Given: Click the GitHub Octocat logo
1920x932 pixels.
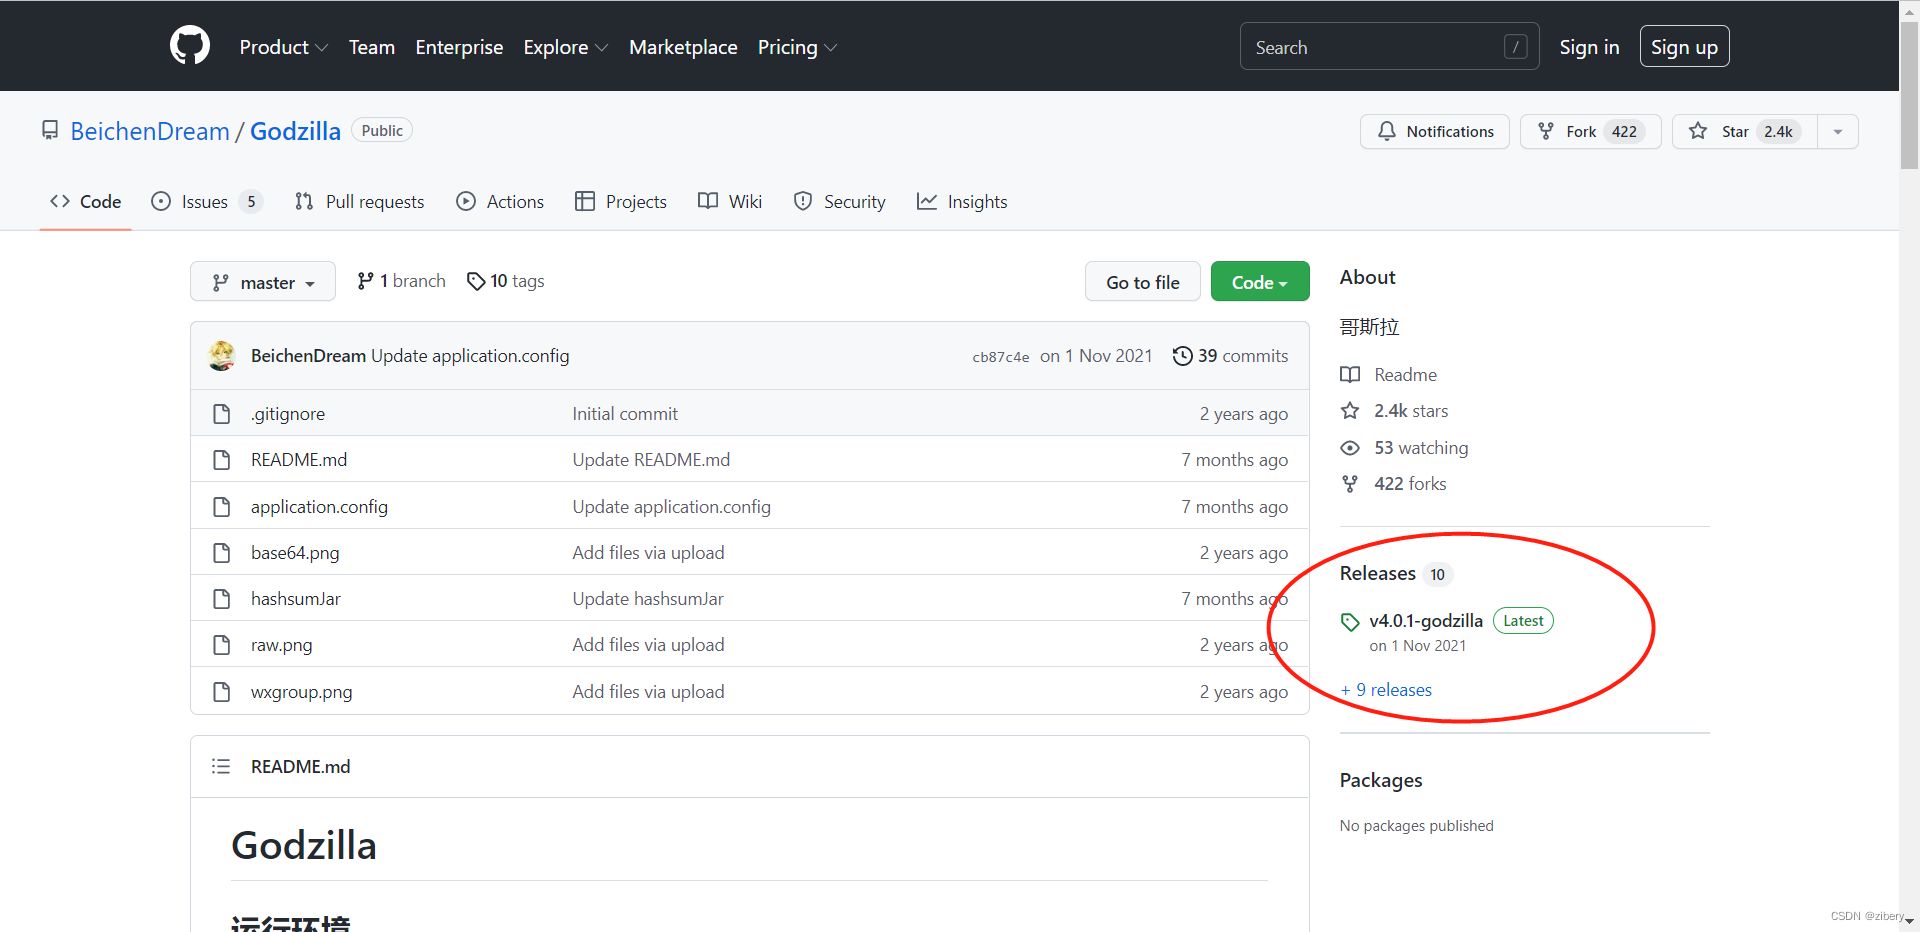Looking at the screenshot, I should point(190,46).
